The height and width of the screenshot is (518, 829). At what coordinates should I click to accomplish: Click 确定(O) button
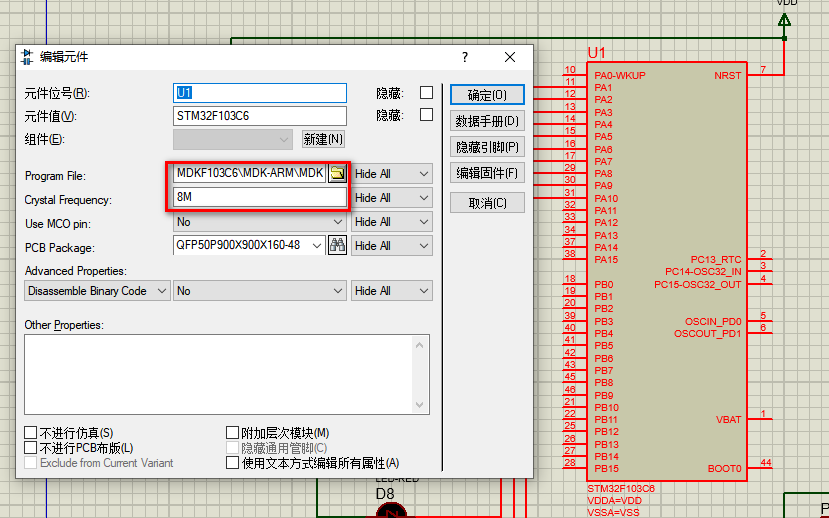pos(487,95)
